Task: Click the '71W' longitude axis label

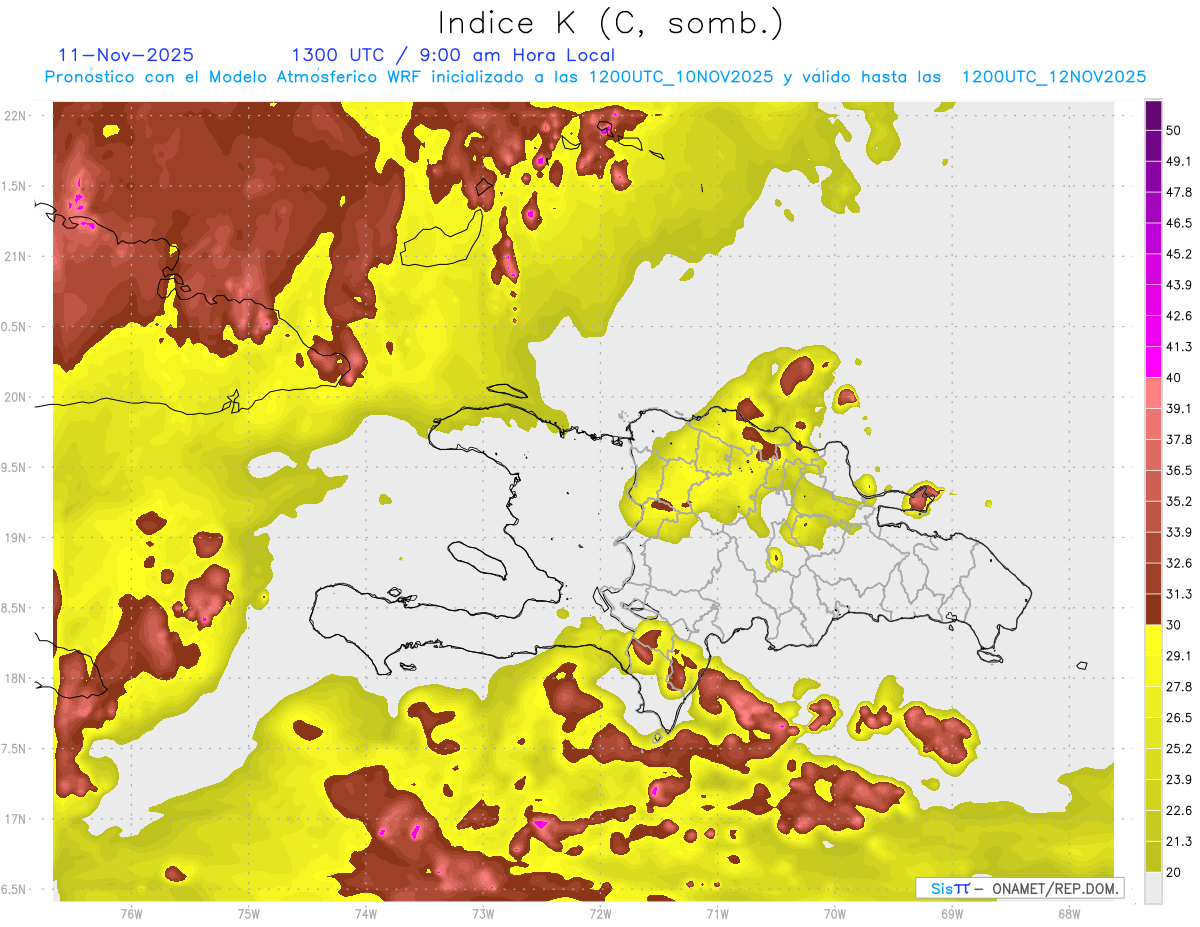Action: [717, 913]
